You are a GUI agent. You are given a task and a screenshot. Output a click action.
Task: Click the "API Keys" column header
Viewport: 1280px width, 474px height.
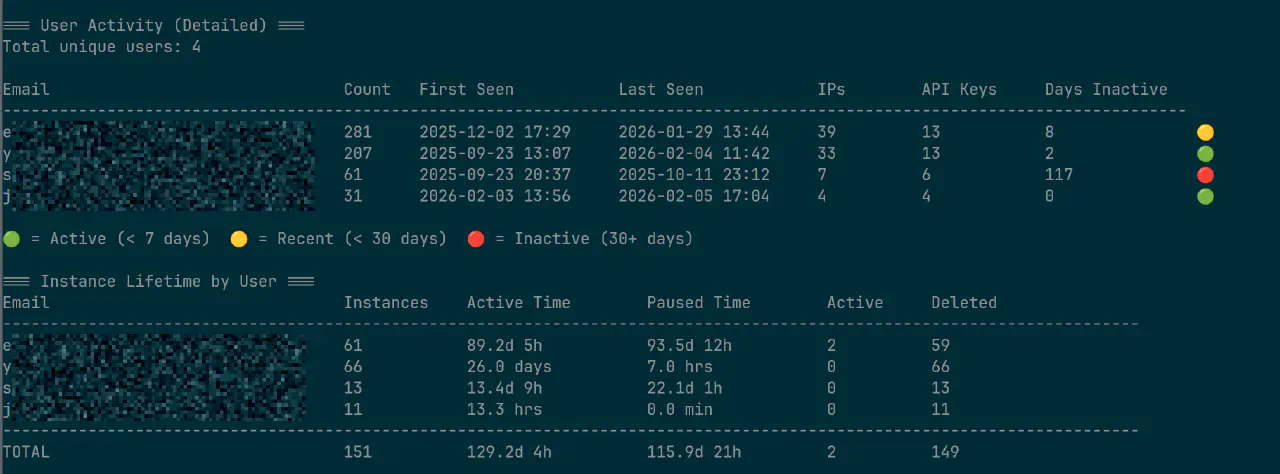tap(959, 90)
